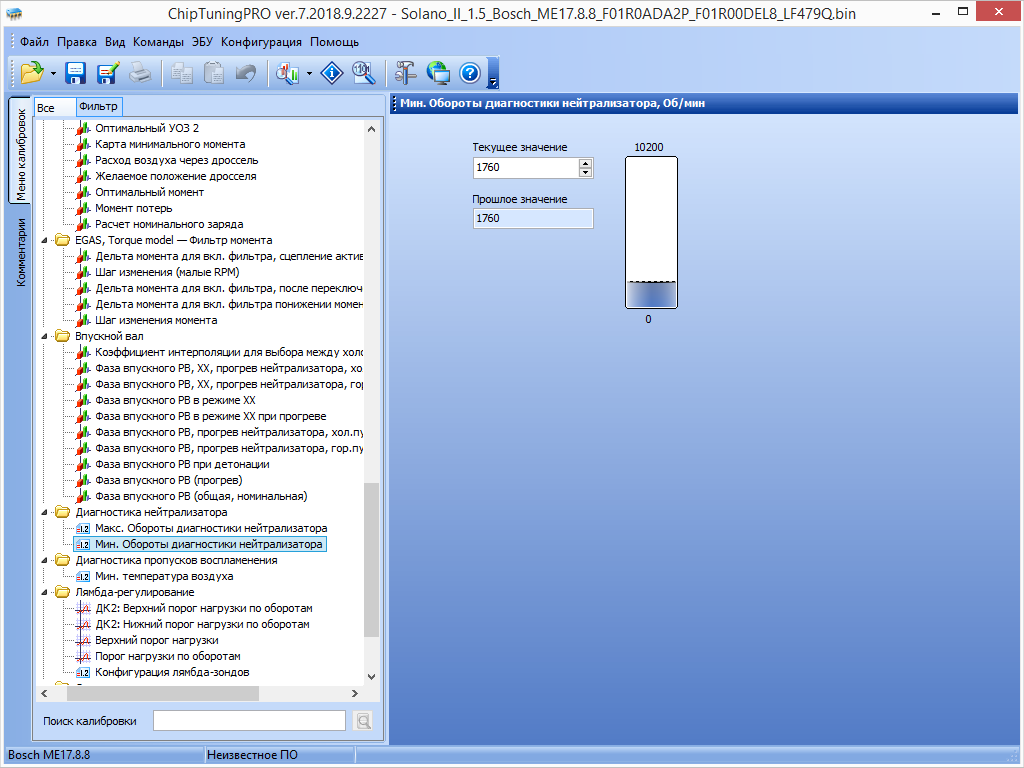The image size is (1024, 768).
Task: Open the Конфигурация menu
Action: point(261,42)
